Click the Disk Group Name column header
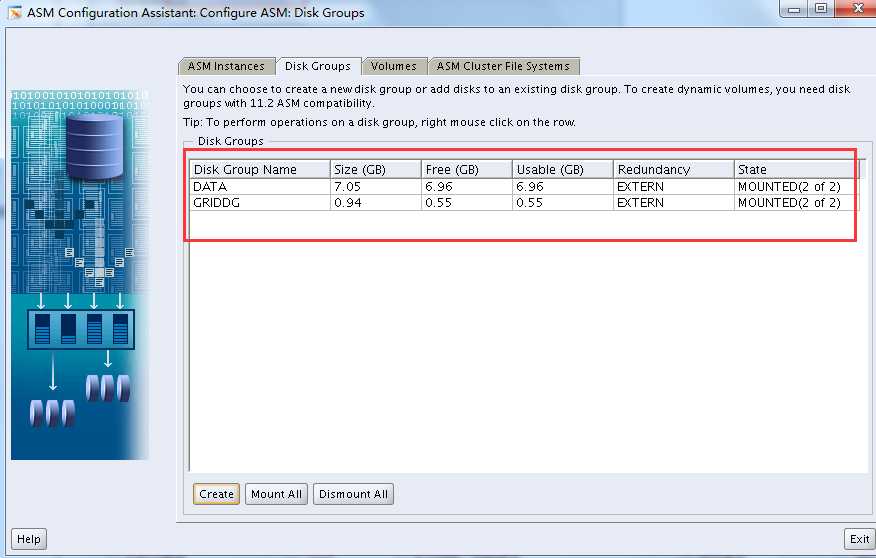 click(260, 169)
